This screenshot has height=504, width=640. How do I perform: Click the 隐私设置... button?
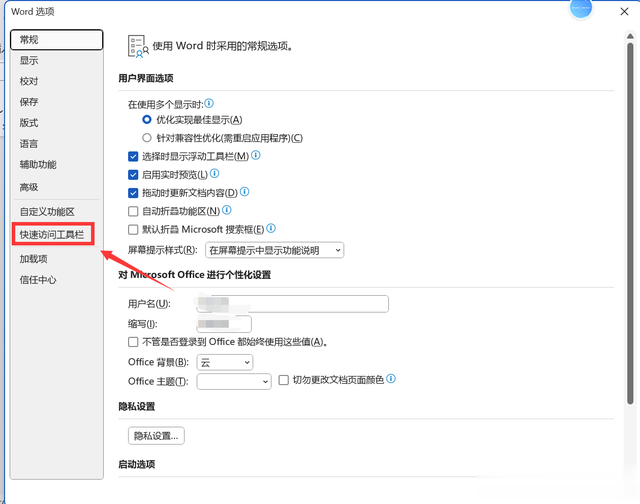(x=156, y=436)
